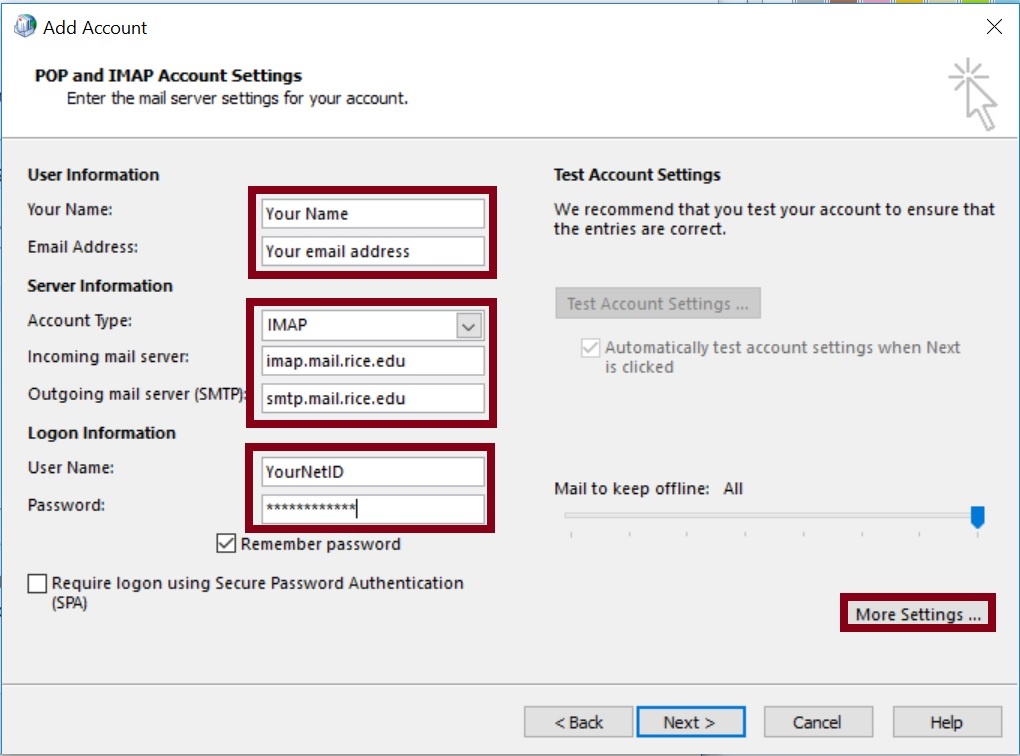
Task: Click the Outlook icon in the title bar
Action: pos(24,27)
